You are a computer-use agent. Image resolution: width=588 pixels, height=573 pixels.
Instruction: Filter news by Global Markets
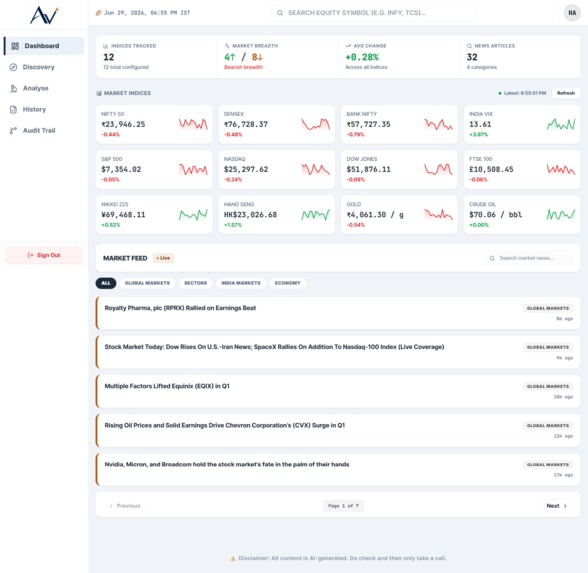147,283
